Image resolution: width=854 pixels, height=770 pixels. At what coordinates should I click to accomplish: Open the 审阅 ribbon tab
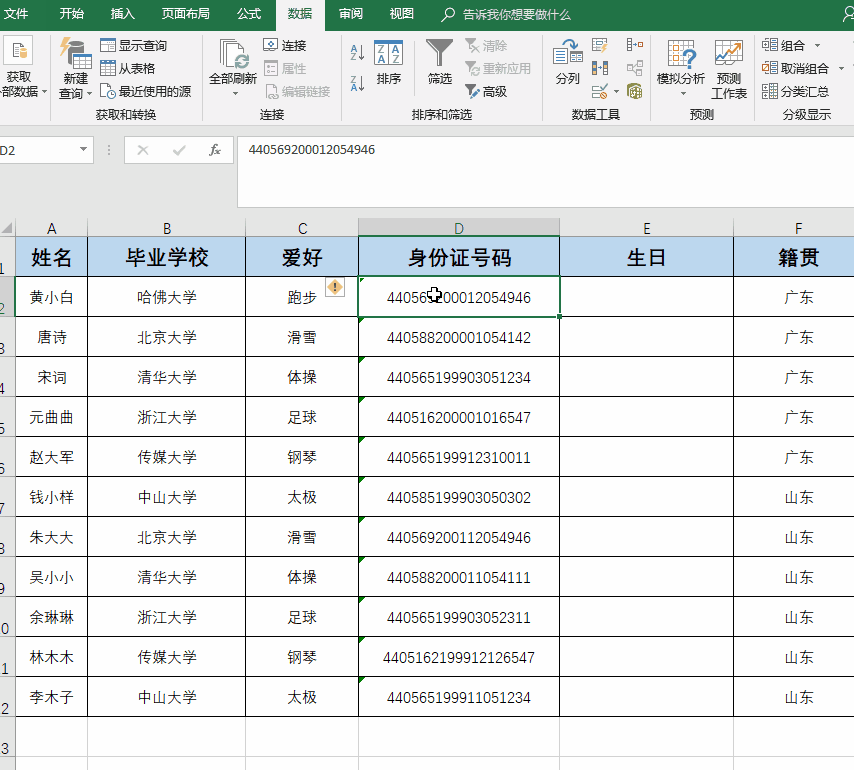click(x=350, y=15)
